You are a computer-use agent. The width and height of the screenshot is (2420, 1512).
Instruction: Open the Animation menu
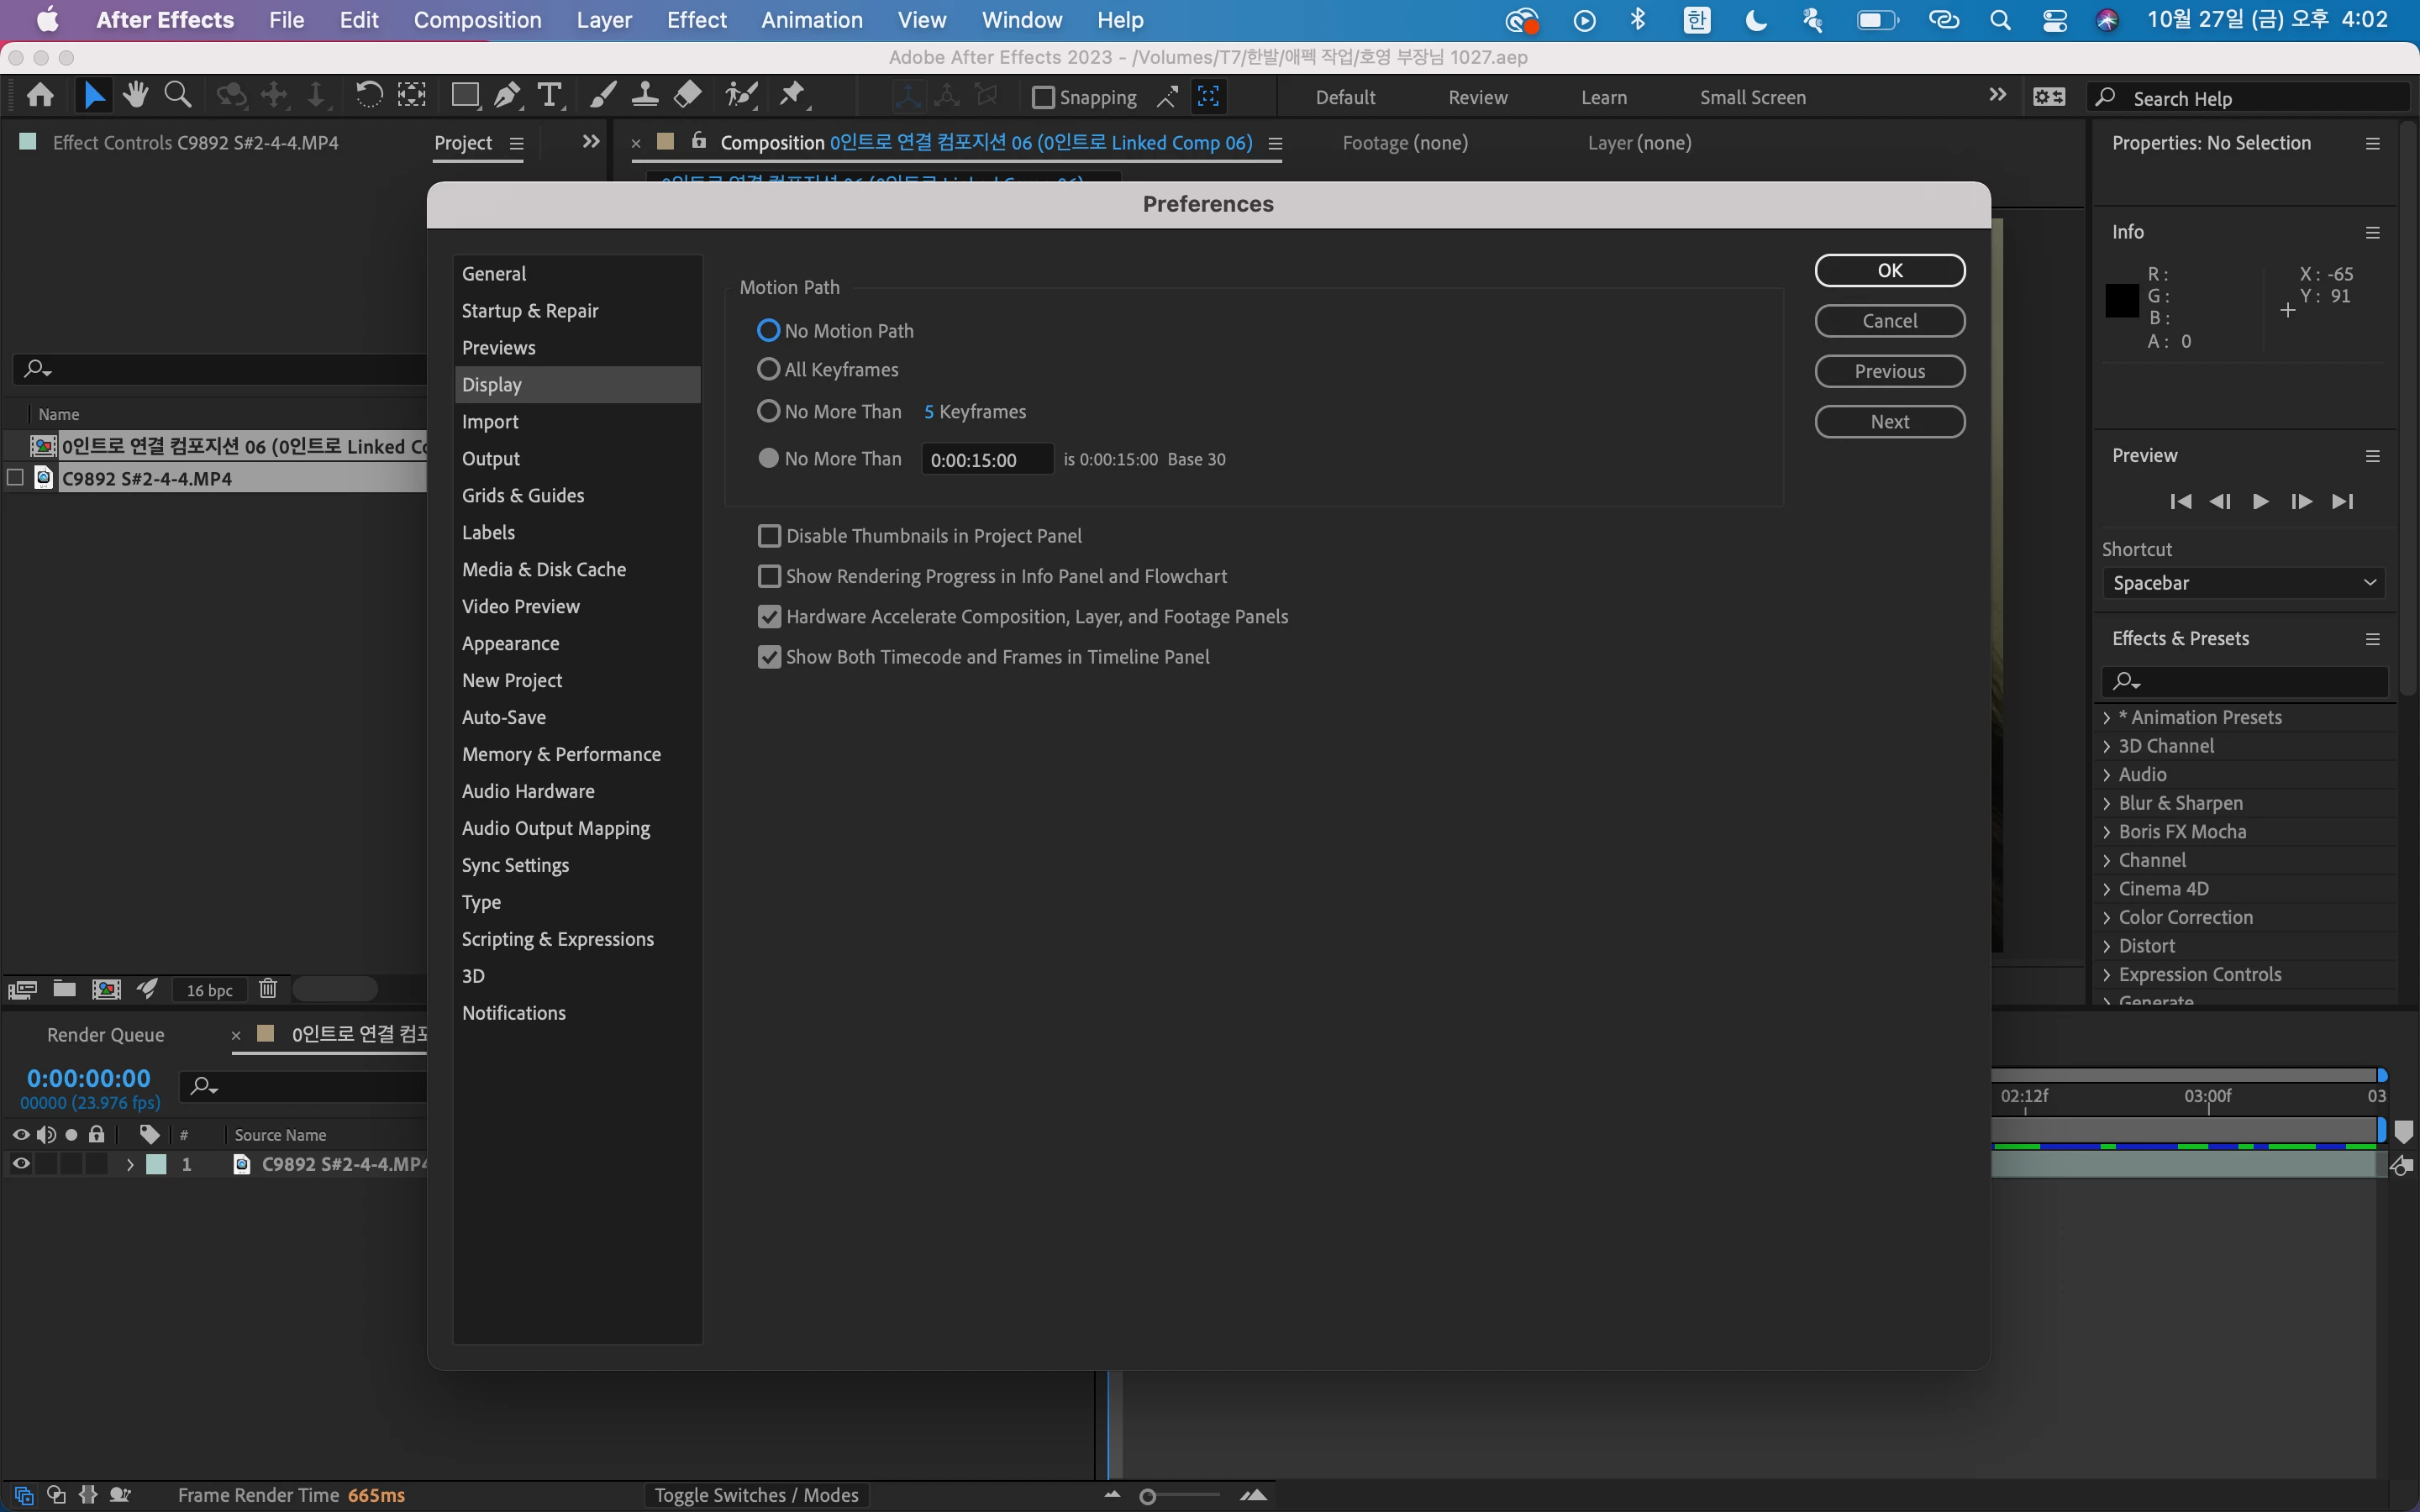click(x=811, y=20)
